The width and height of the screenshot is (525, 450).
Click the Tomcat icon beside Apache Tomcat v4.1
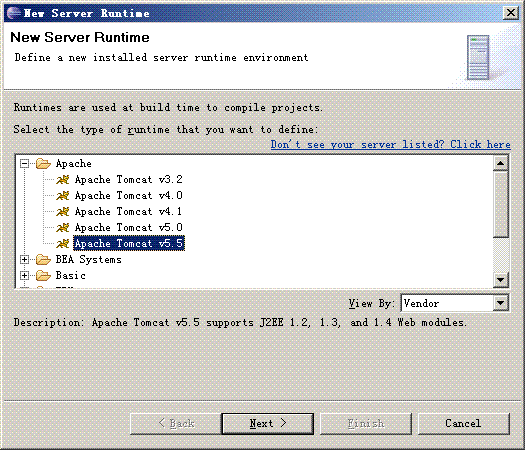pos(63,212)
